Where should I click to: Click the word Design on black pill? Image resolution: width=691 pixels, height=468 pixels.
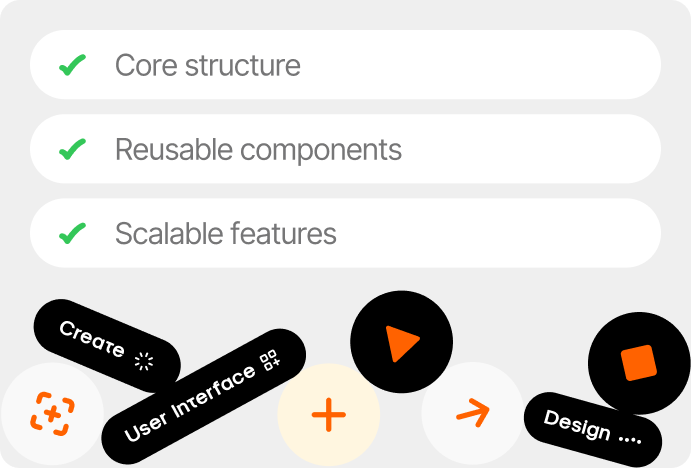[x=577, y=425]
